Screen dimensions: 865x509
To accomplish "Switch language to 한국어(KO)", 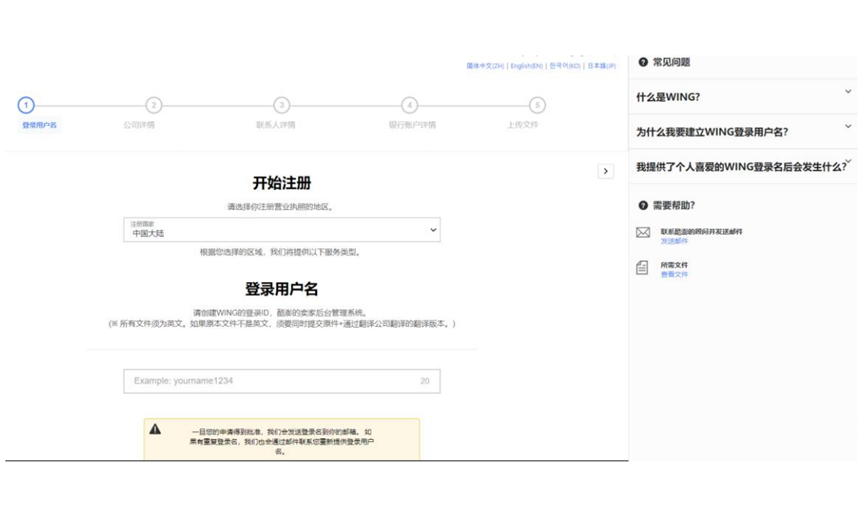I will (x=564, y=66).
